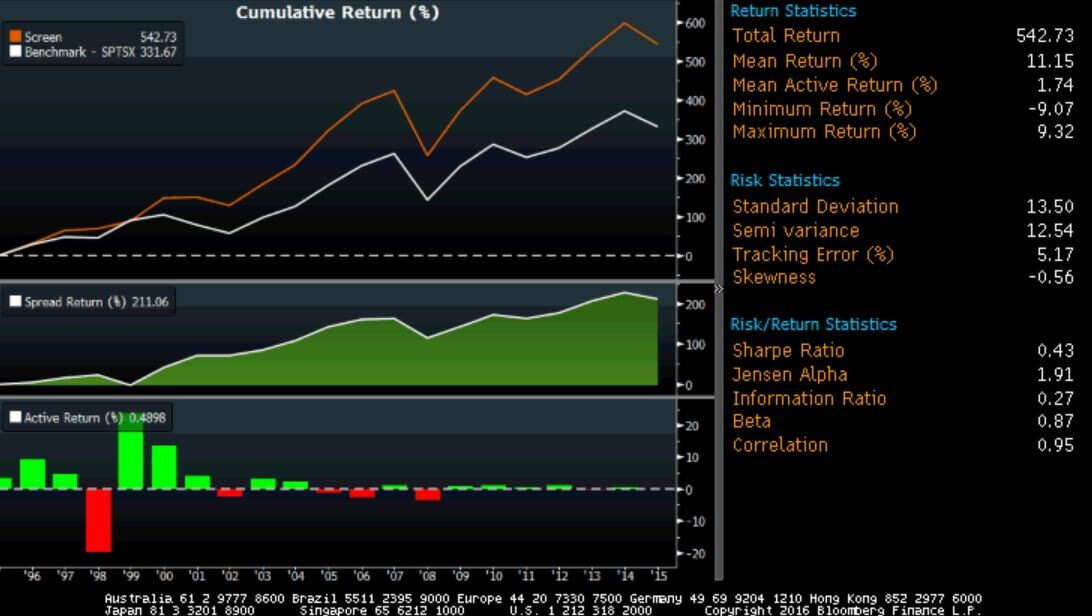Viewport: 1092px width, 616px height.
Task: Click the Semi variance value 12.54
Action: [x=1050, y=230]
